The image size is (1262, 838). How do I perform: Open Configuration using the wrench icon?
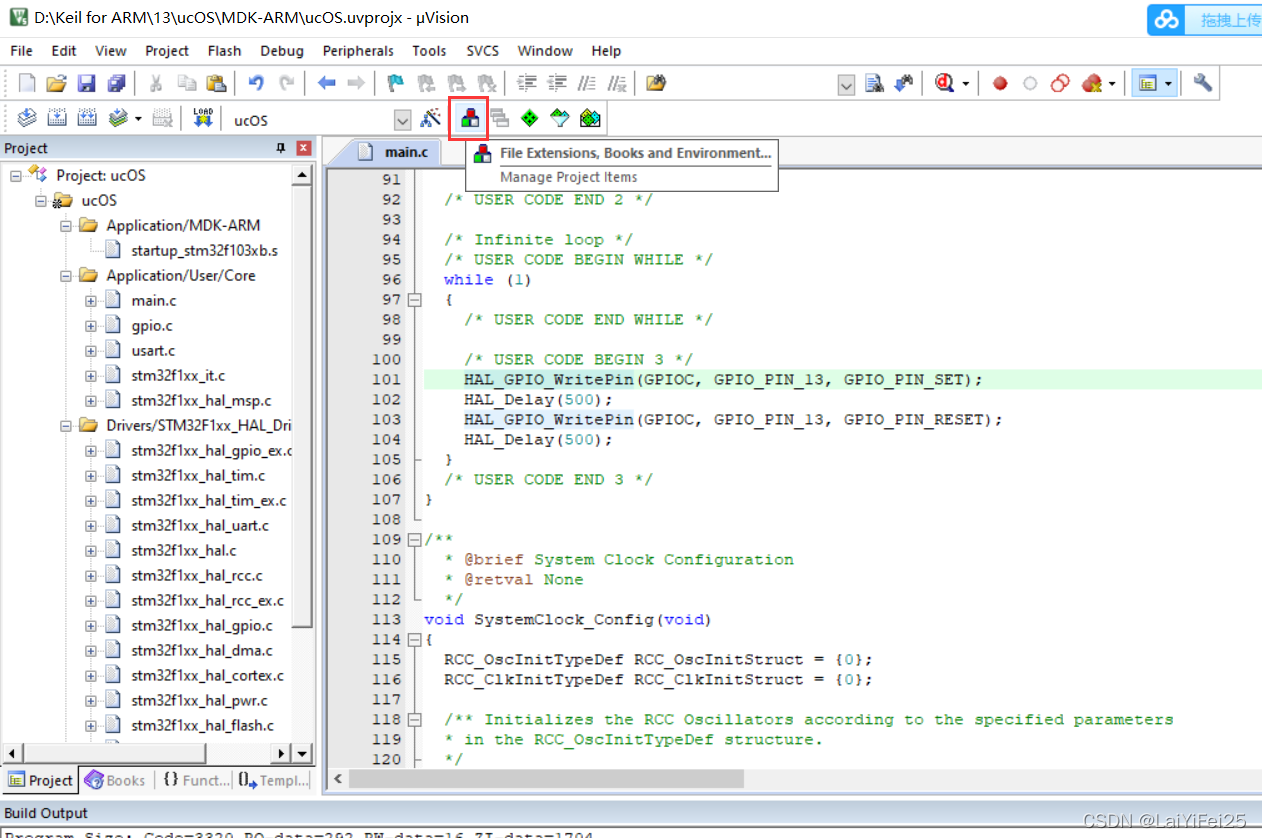(1203, 84)
